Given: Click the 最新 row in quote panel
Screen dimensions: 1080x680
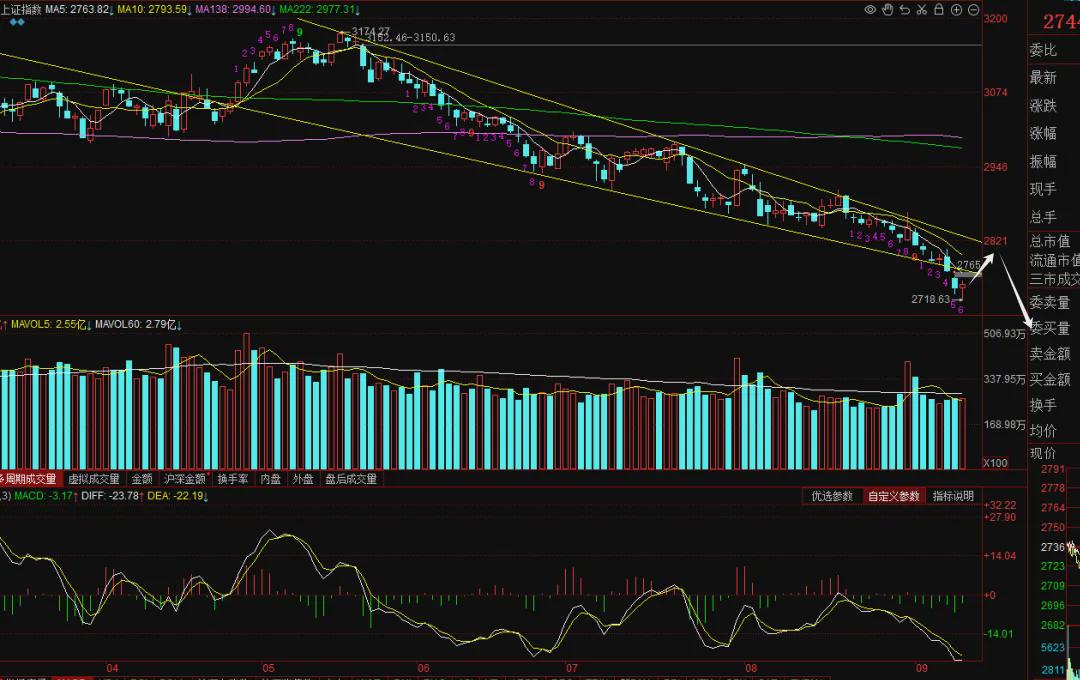Looking at the screenshot, I should [x=1043, y=78].
